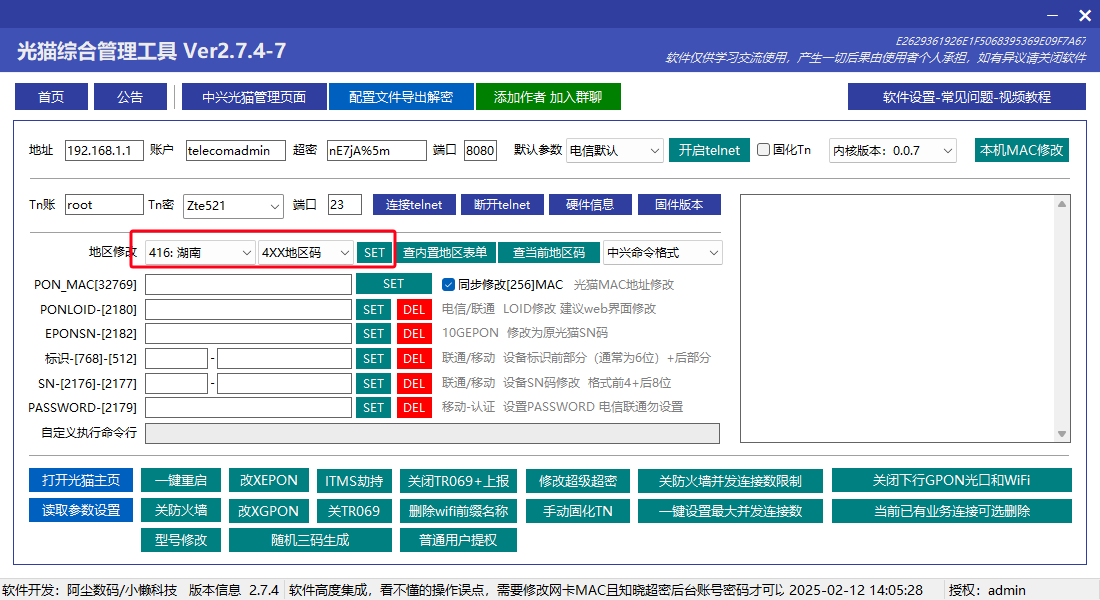Click DEL for 标识-[768]-[512]
This screenshot has width=1100, height=600.
click(414, 359)
